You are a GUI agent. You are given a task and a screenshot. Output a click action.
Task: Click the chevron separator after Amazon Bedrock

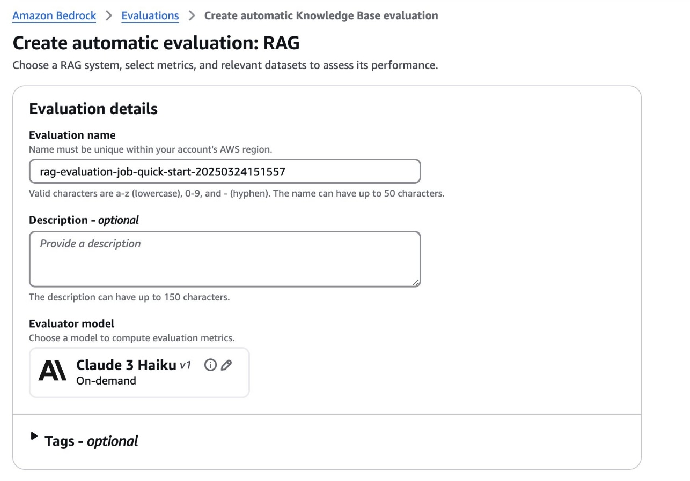coord(110,16)
